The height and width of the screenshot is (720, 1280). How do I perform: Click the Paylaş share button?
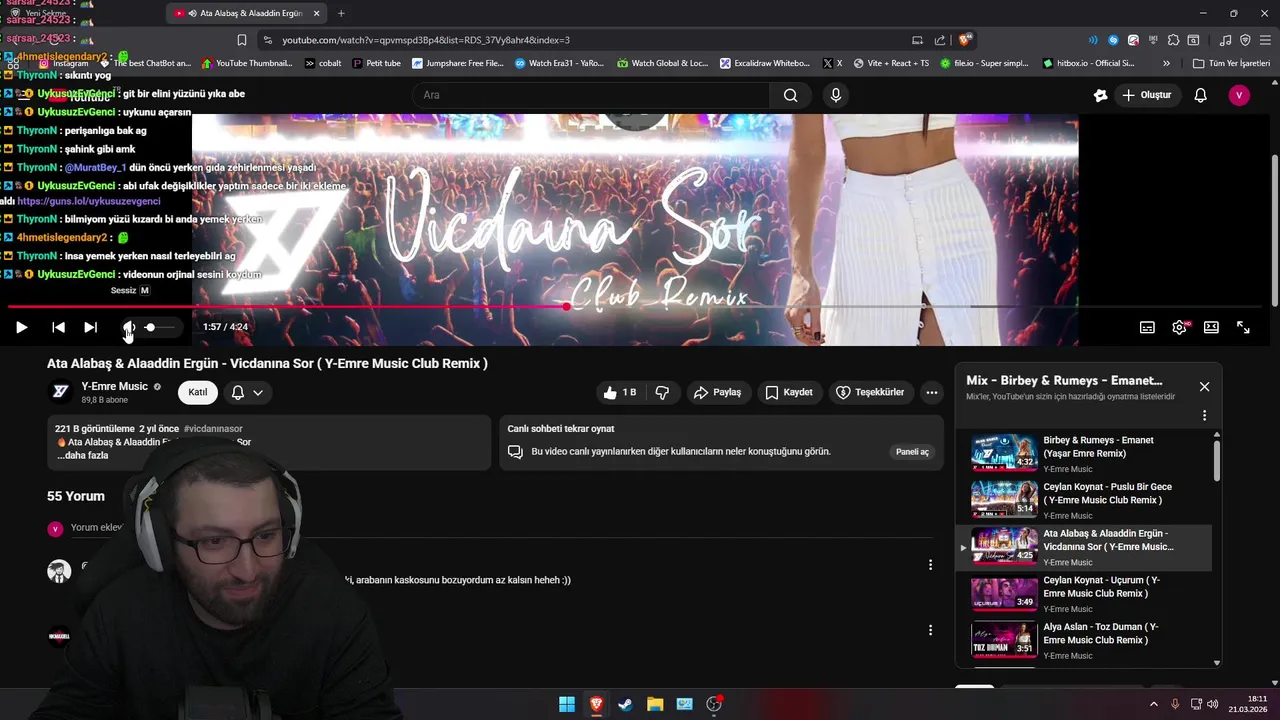pos(718,393)
